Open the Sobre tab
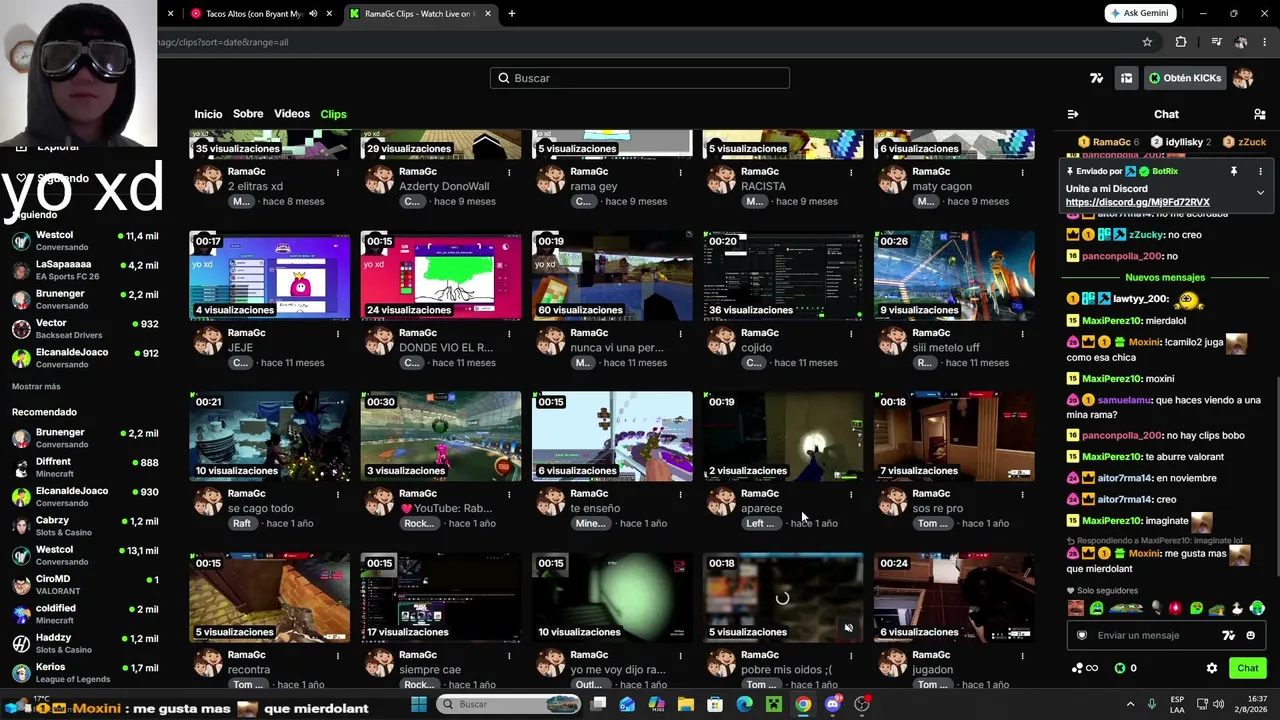The image size is (1280, 720). 248,114
